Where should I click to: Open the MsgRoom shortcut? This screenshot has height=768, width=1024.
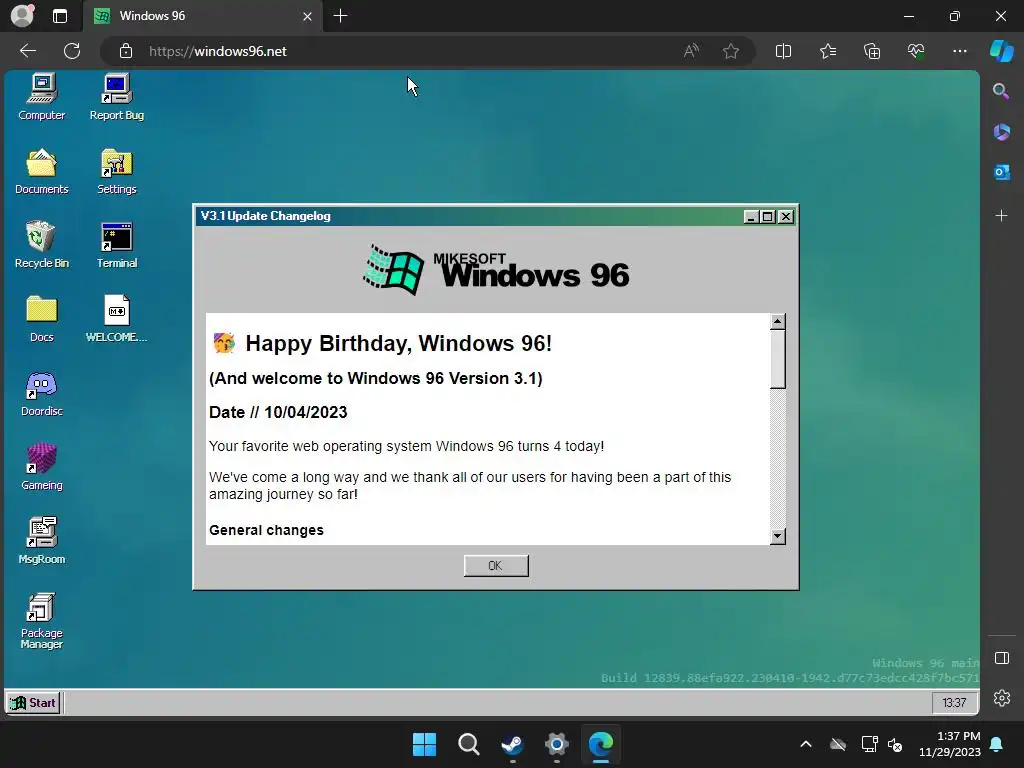(42, 541)
